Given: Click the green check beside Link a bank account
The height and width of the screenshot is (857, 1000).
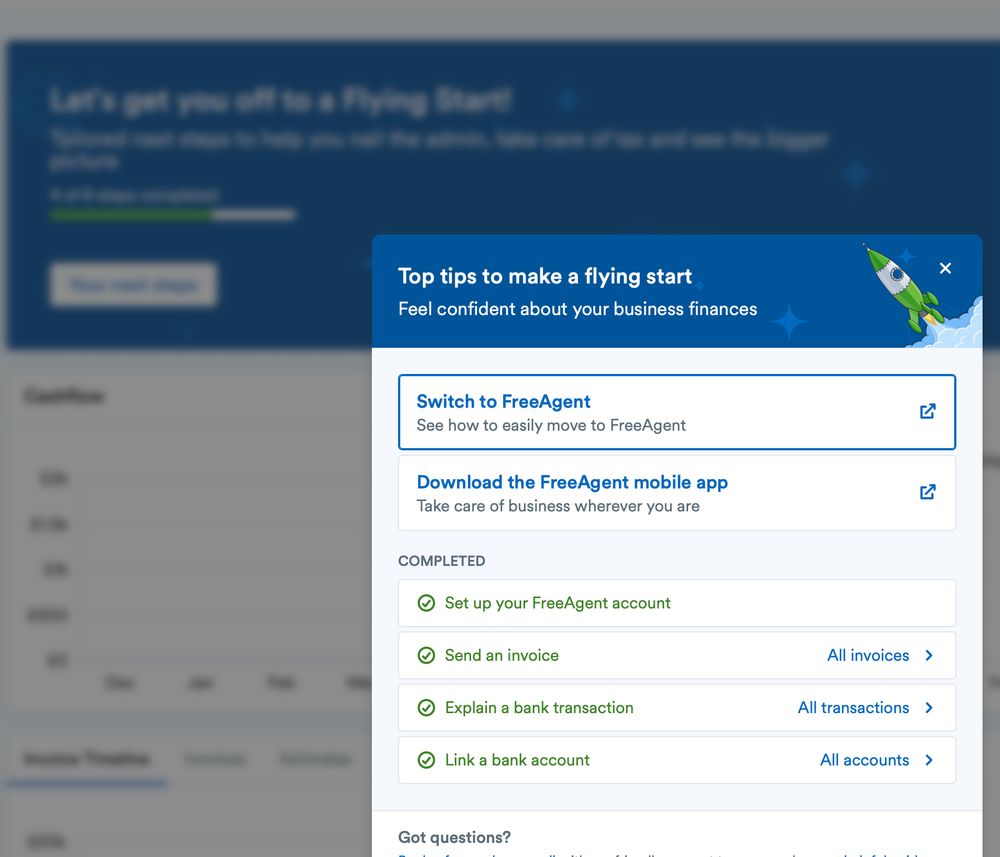Looking at the screenshot, I should click(426, 759).
